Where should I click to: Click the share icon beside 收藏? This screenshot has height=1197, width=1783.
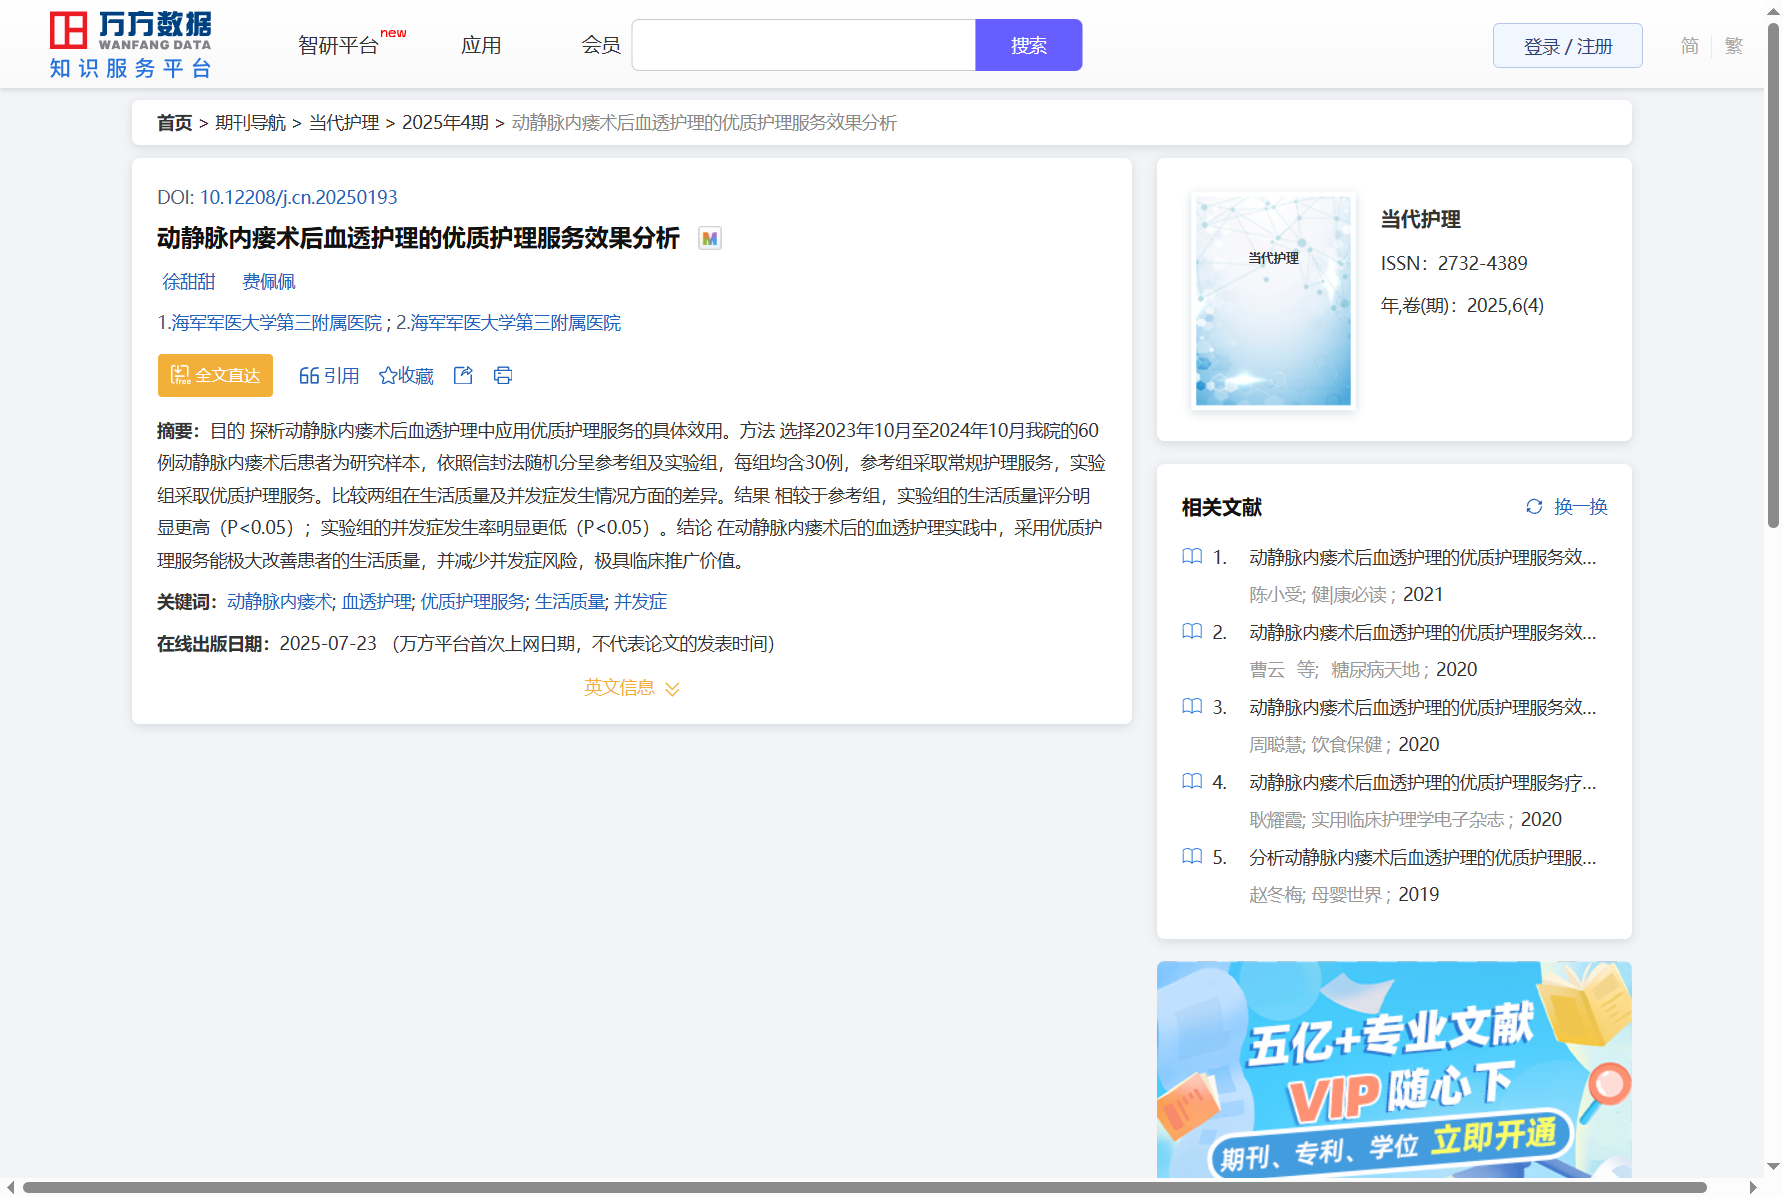point(463,375)
